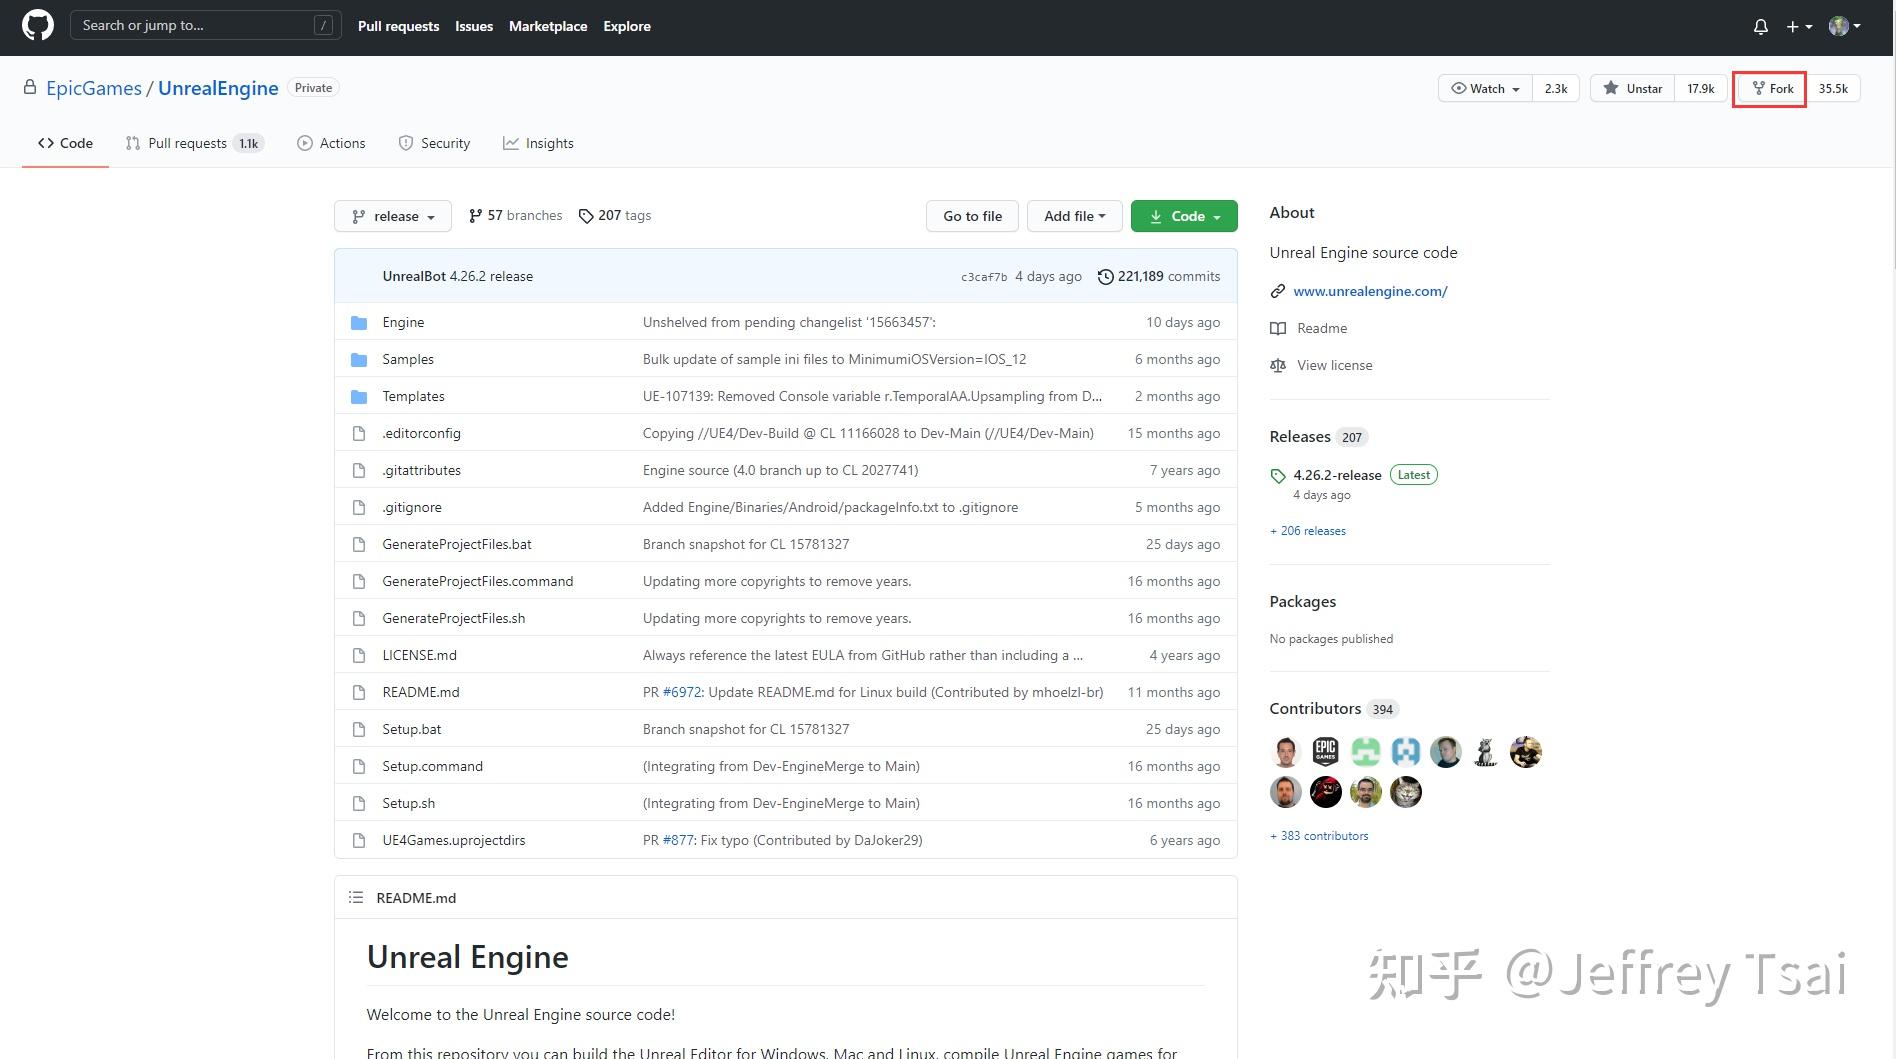Viewport: 1896px width, 1059px height.
Task: Click the README table of contents icon
Action: (356, 897)
